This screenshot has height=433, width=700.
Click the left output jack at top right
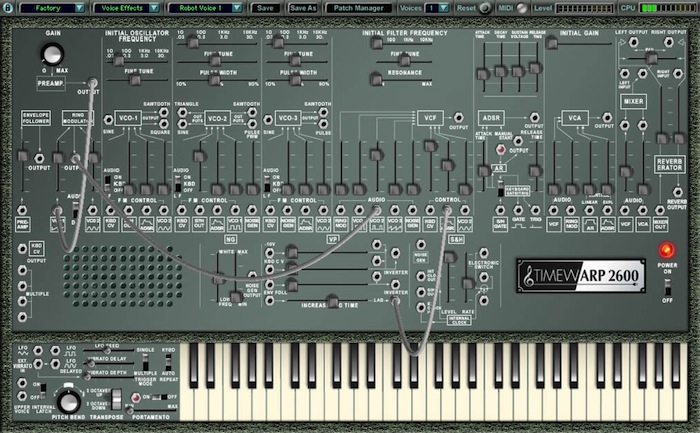coord(633,42)
